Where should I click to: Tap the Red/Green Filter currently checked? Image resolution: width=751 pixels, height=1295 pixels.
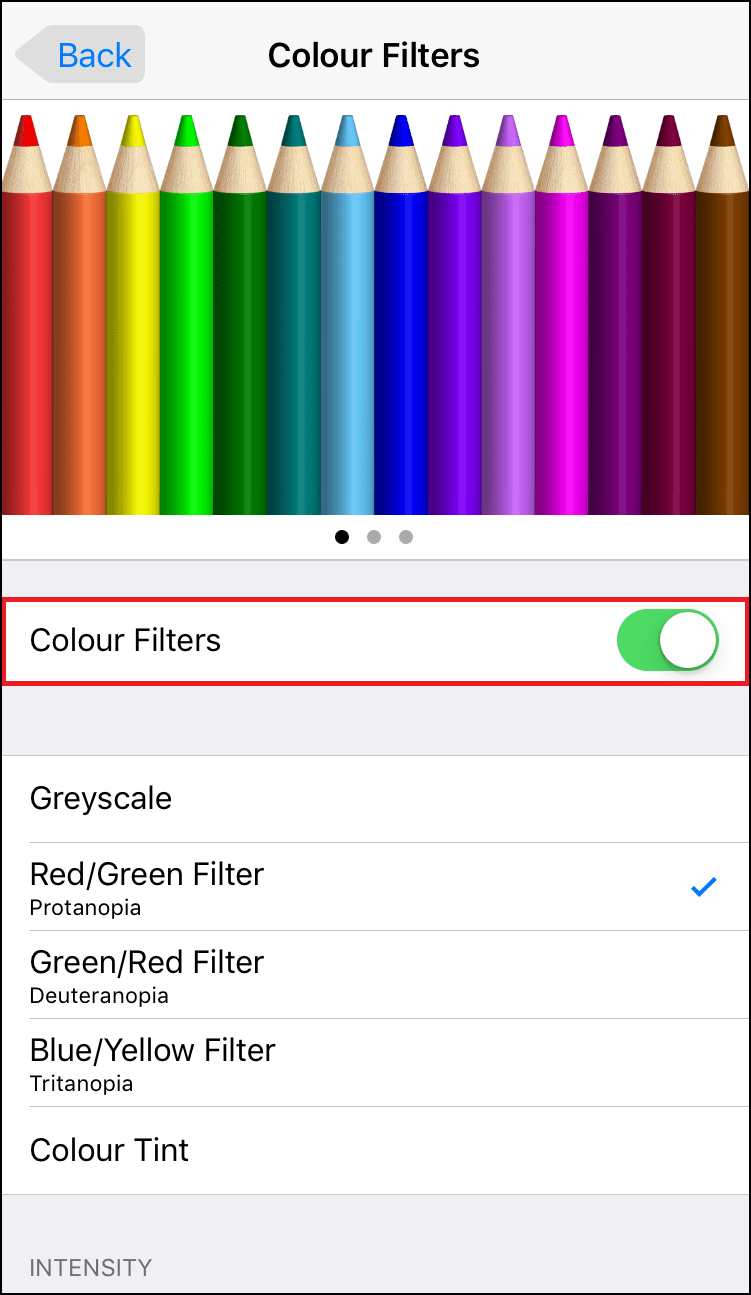click(x=146, y=874)
